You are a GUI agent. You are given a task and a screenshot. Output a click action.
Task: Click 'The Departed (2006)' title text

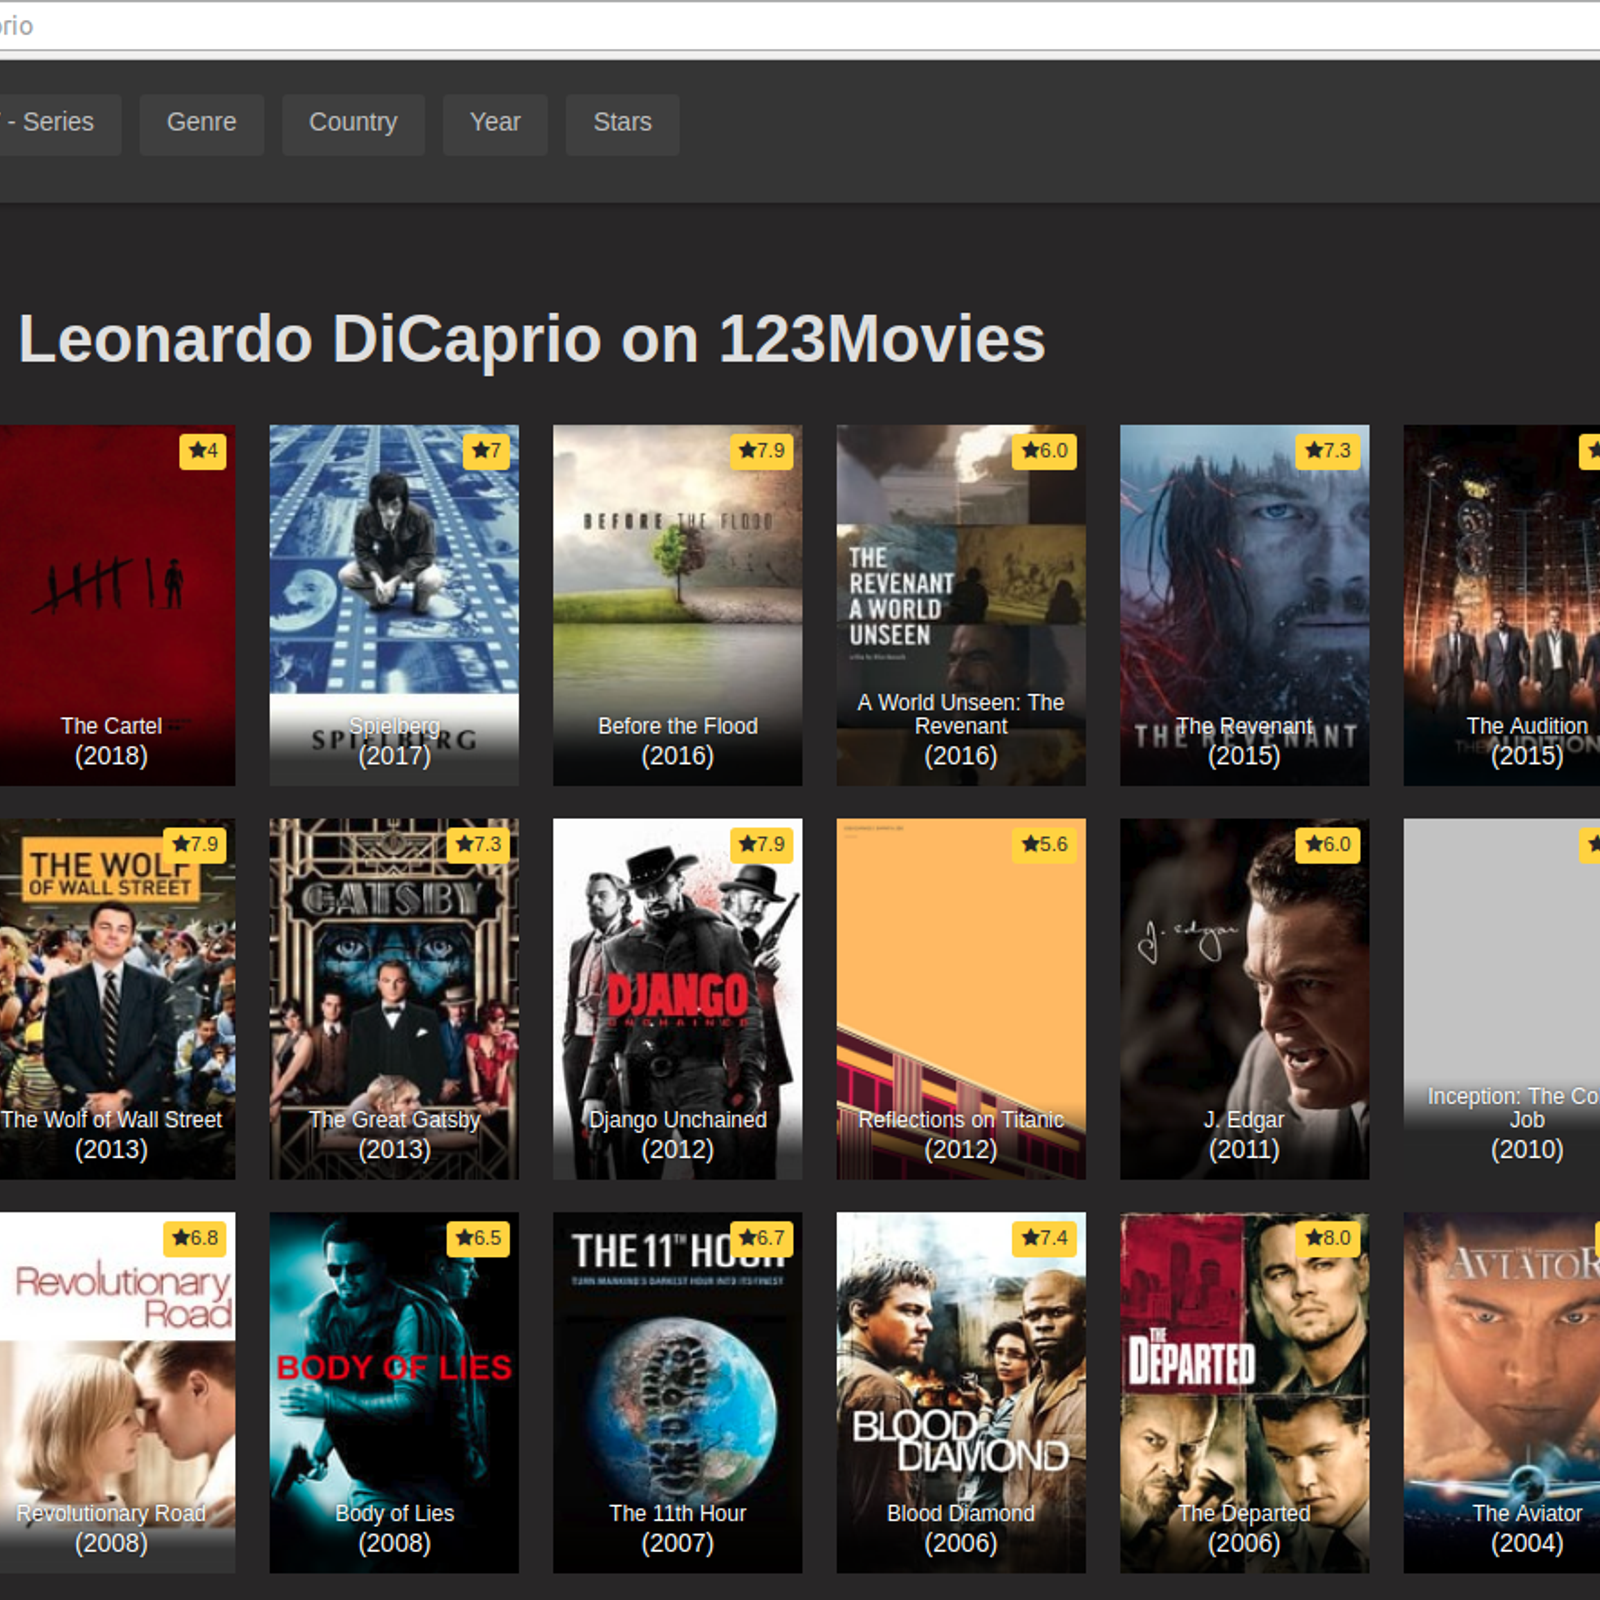[1244, 1529]
